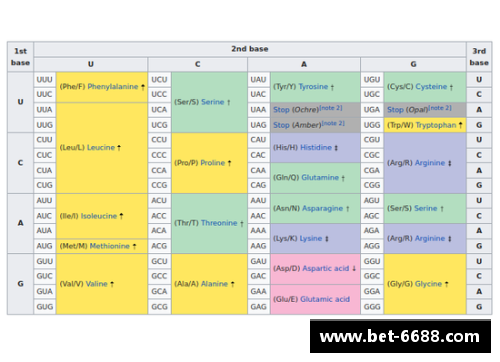Click the '1st base' header cell
This screenshot has width=500, height=362.
click(x=20, y=57)
